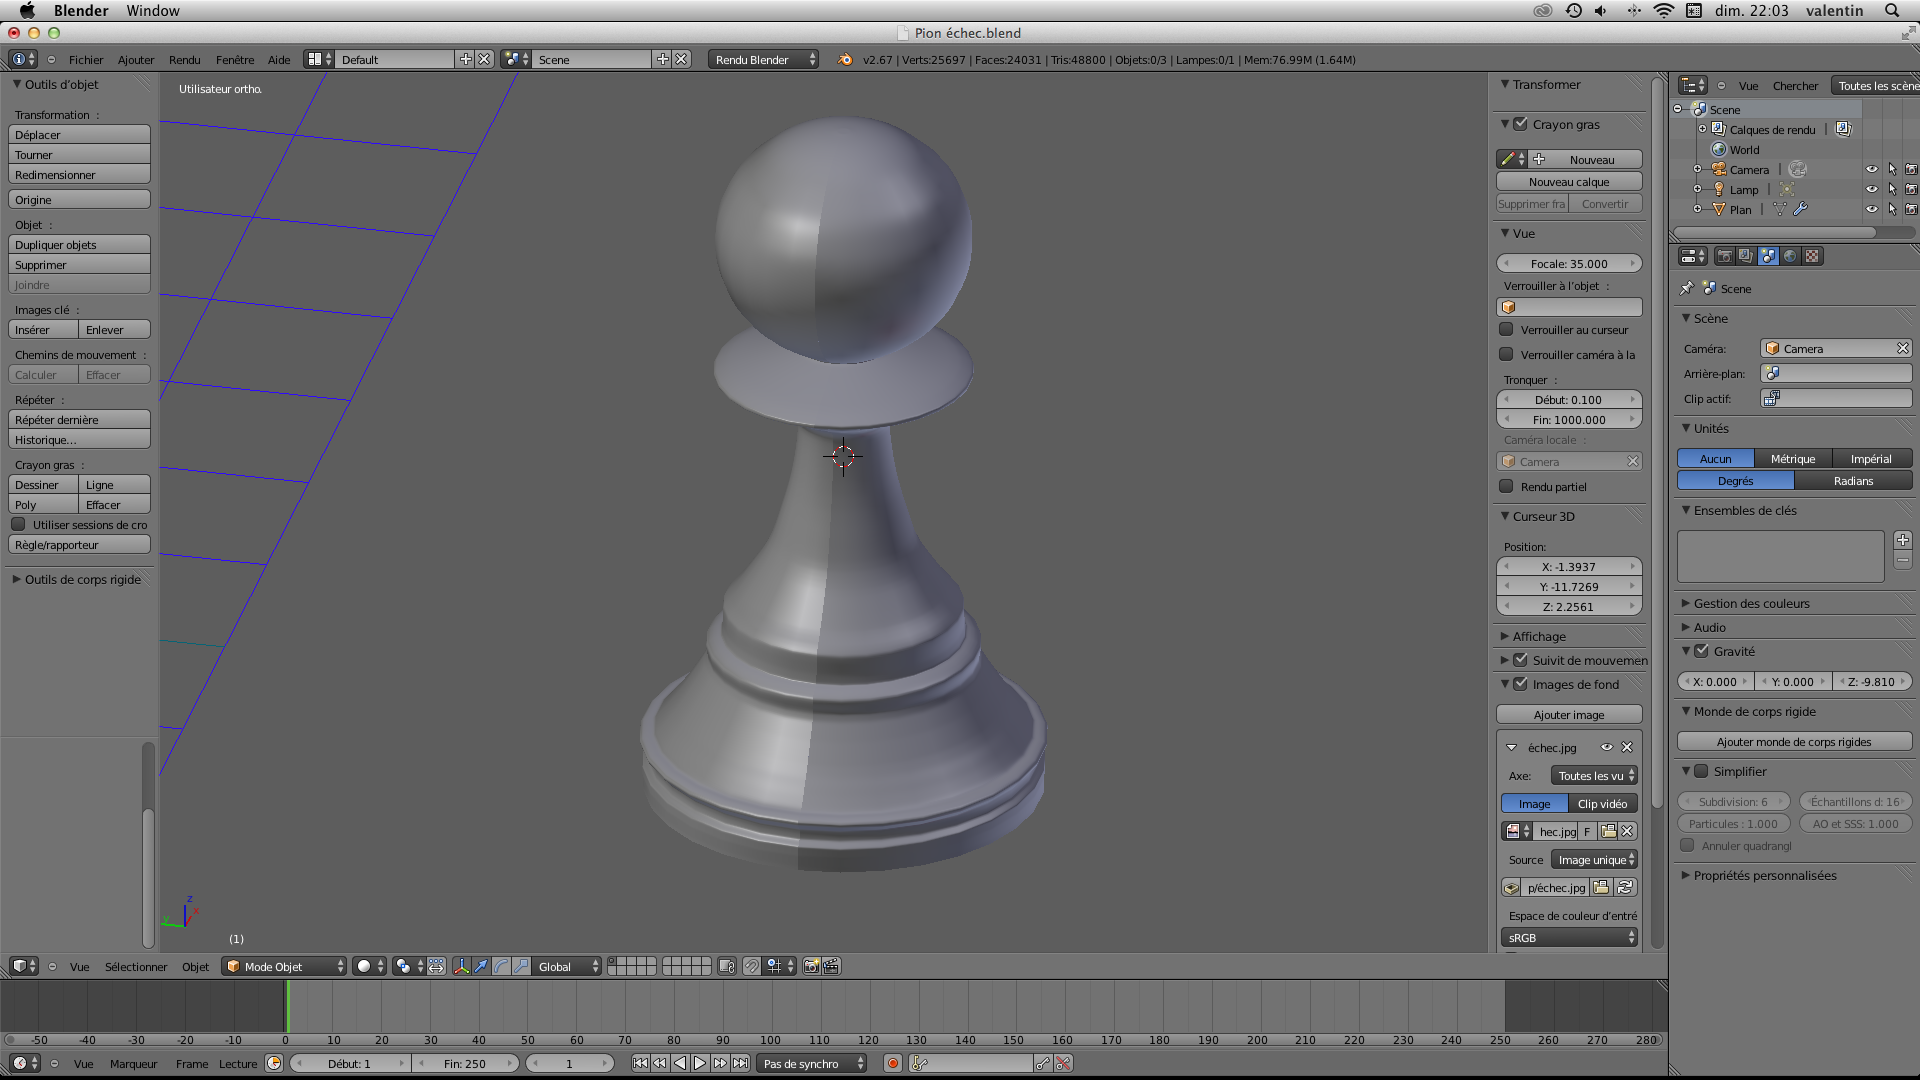Enable Verrouiller au curseur checkbox

click(1506, 329)
